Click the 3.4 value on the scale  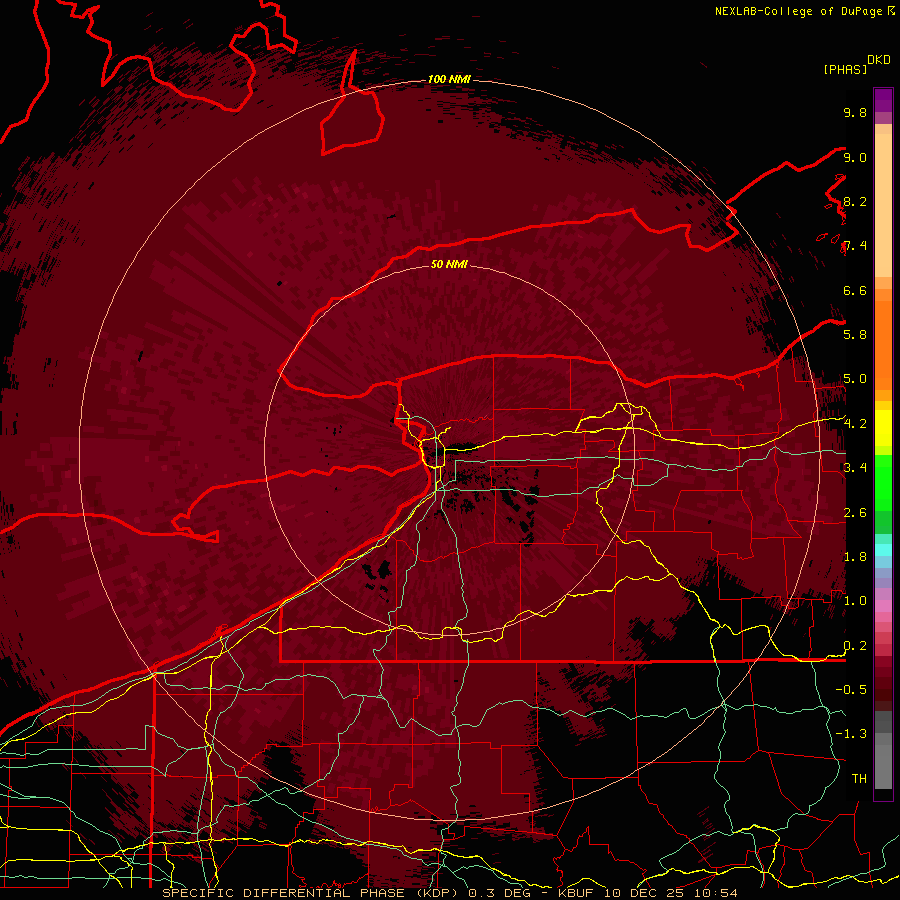coord(855,467)
